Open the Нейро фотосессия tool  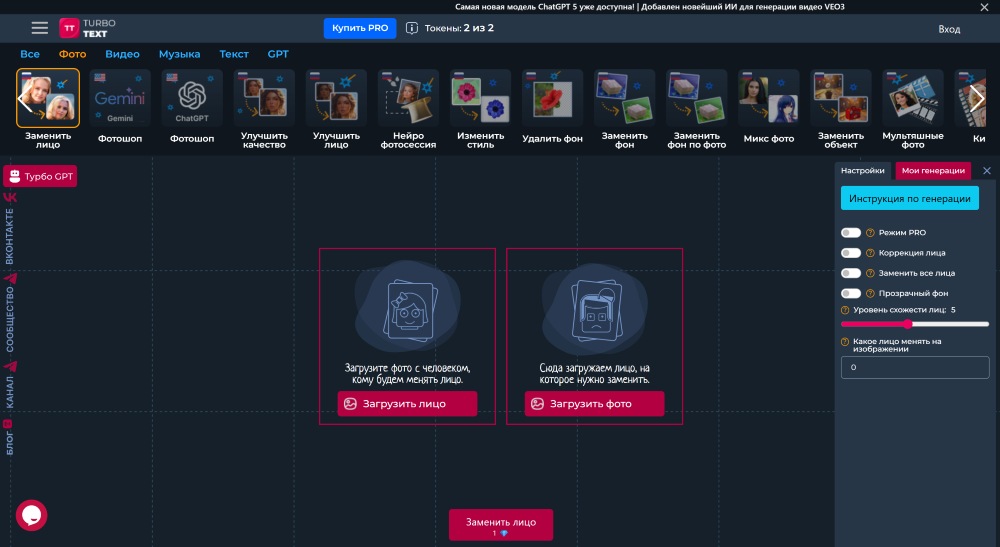tap(408, 99)
